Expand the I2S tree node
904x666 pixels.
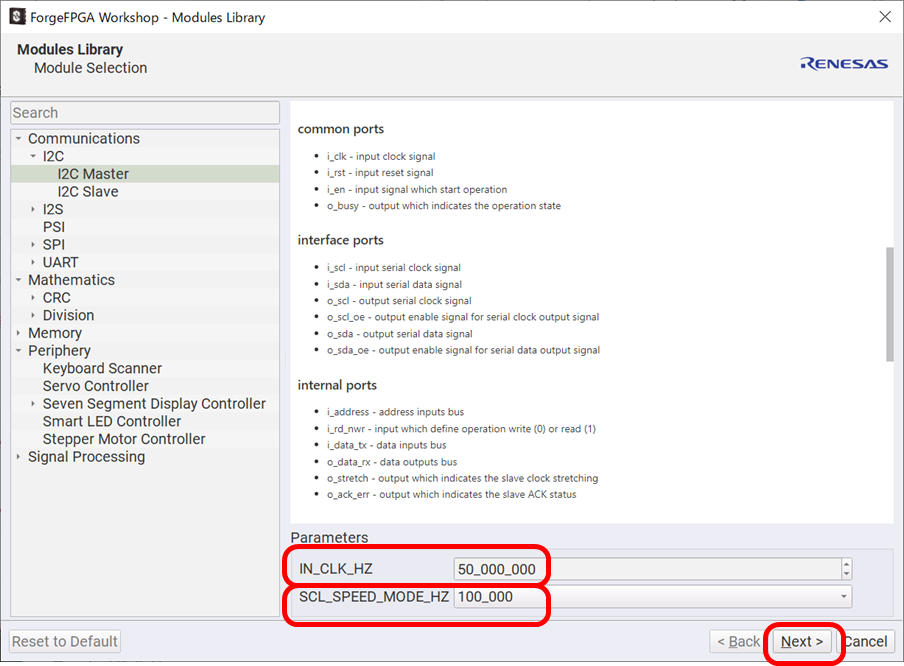pos(33,210)
